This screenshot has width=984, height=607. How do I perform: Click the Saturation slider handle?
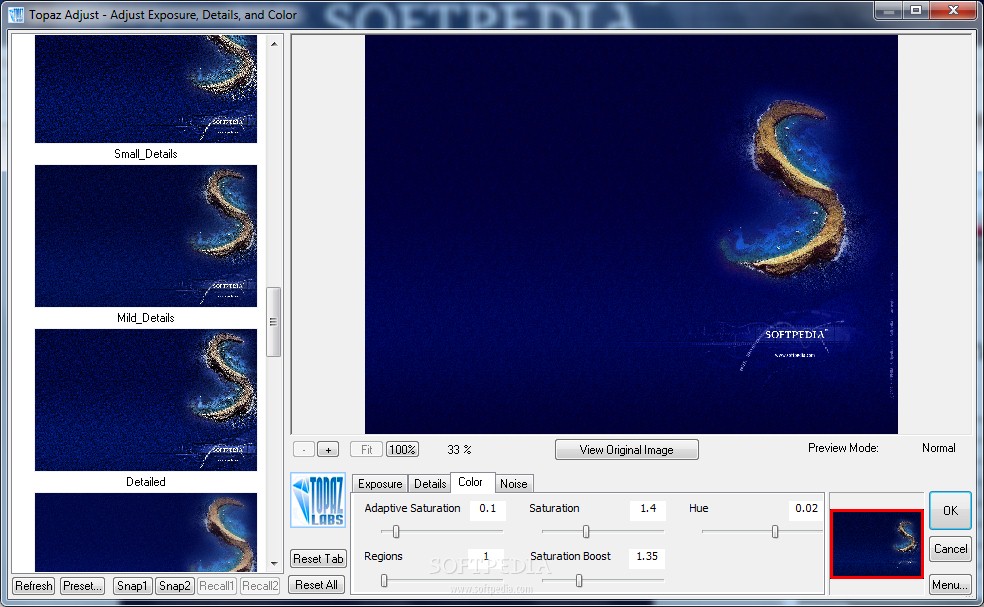[586, 532]
